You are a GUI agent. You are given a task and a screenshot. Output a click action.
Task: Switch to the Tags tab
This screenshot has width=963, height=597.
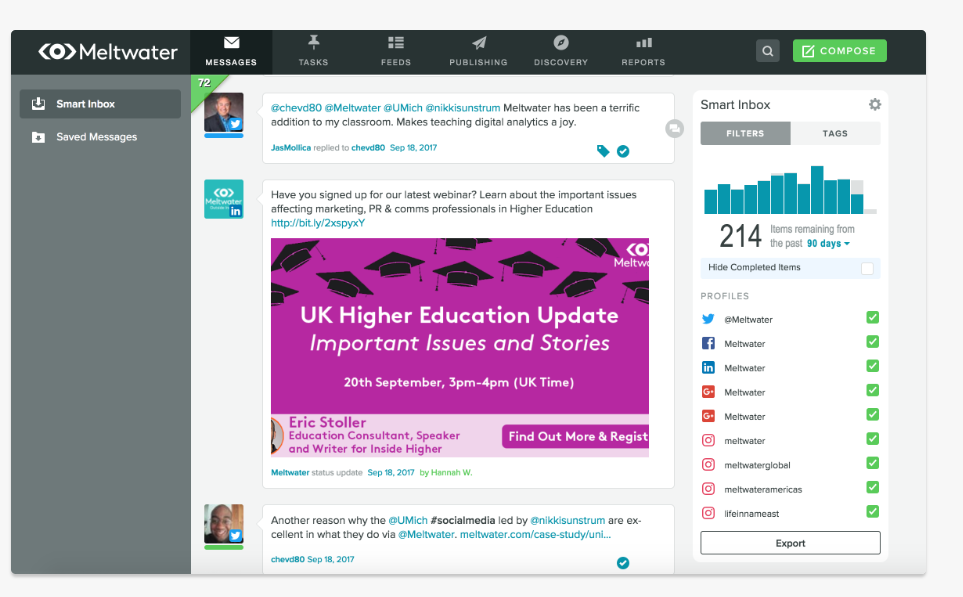pyautogui.click(x=835, y=133)
